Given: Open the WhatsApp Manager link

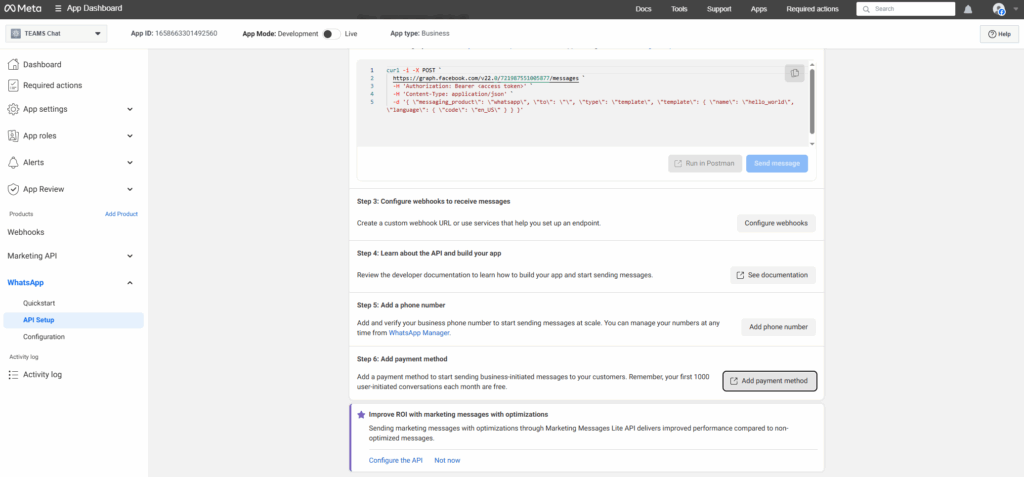Looking at the screenshot, I should pyautogui.click(x=419, y=333).
